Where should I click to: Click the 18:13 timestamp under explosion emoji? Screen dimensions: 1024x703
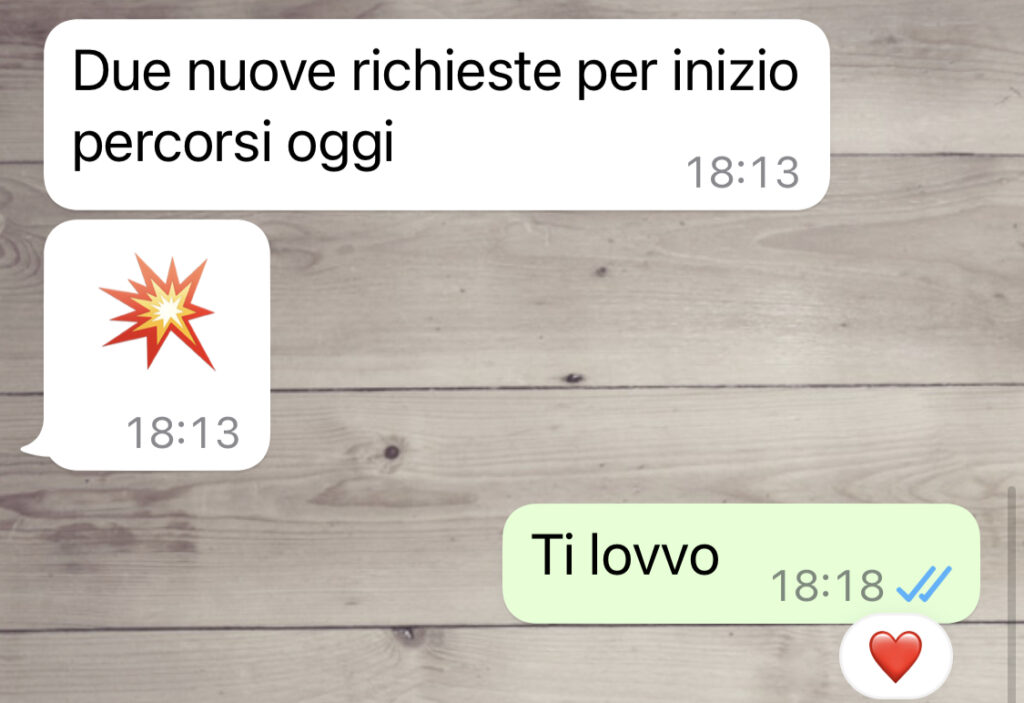183,433
